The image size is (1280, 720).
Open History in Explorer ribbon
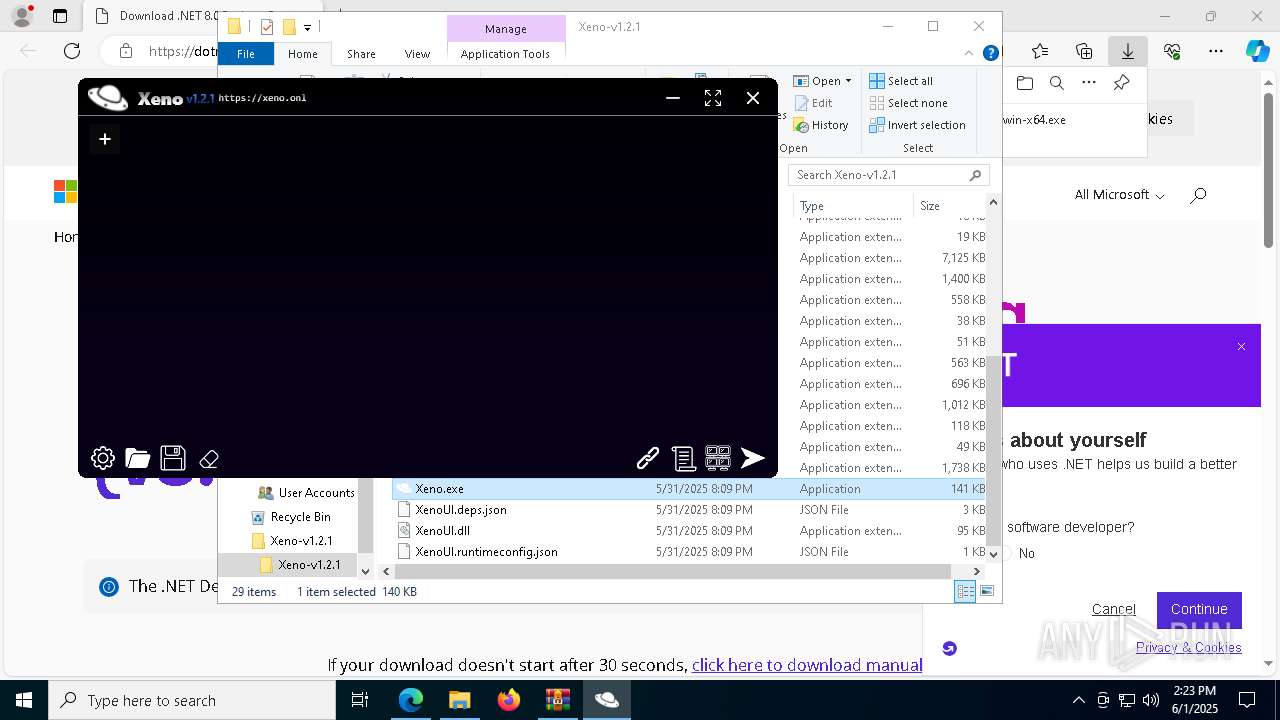tap(821, 125)
